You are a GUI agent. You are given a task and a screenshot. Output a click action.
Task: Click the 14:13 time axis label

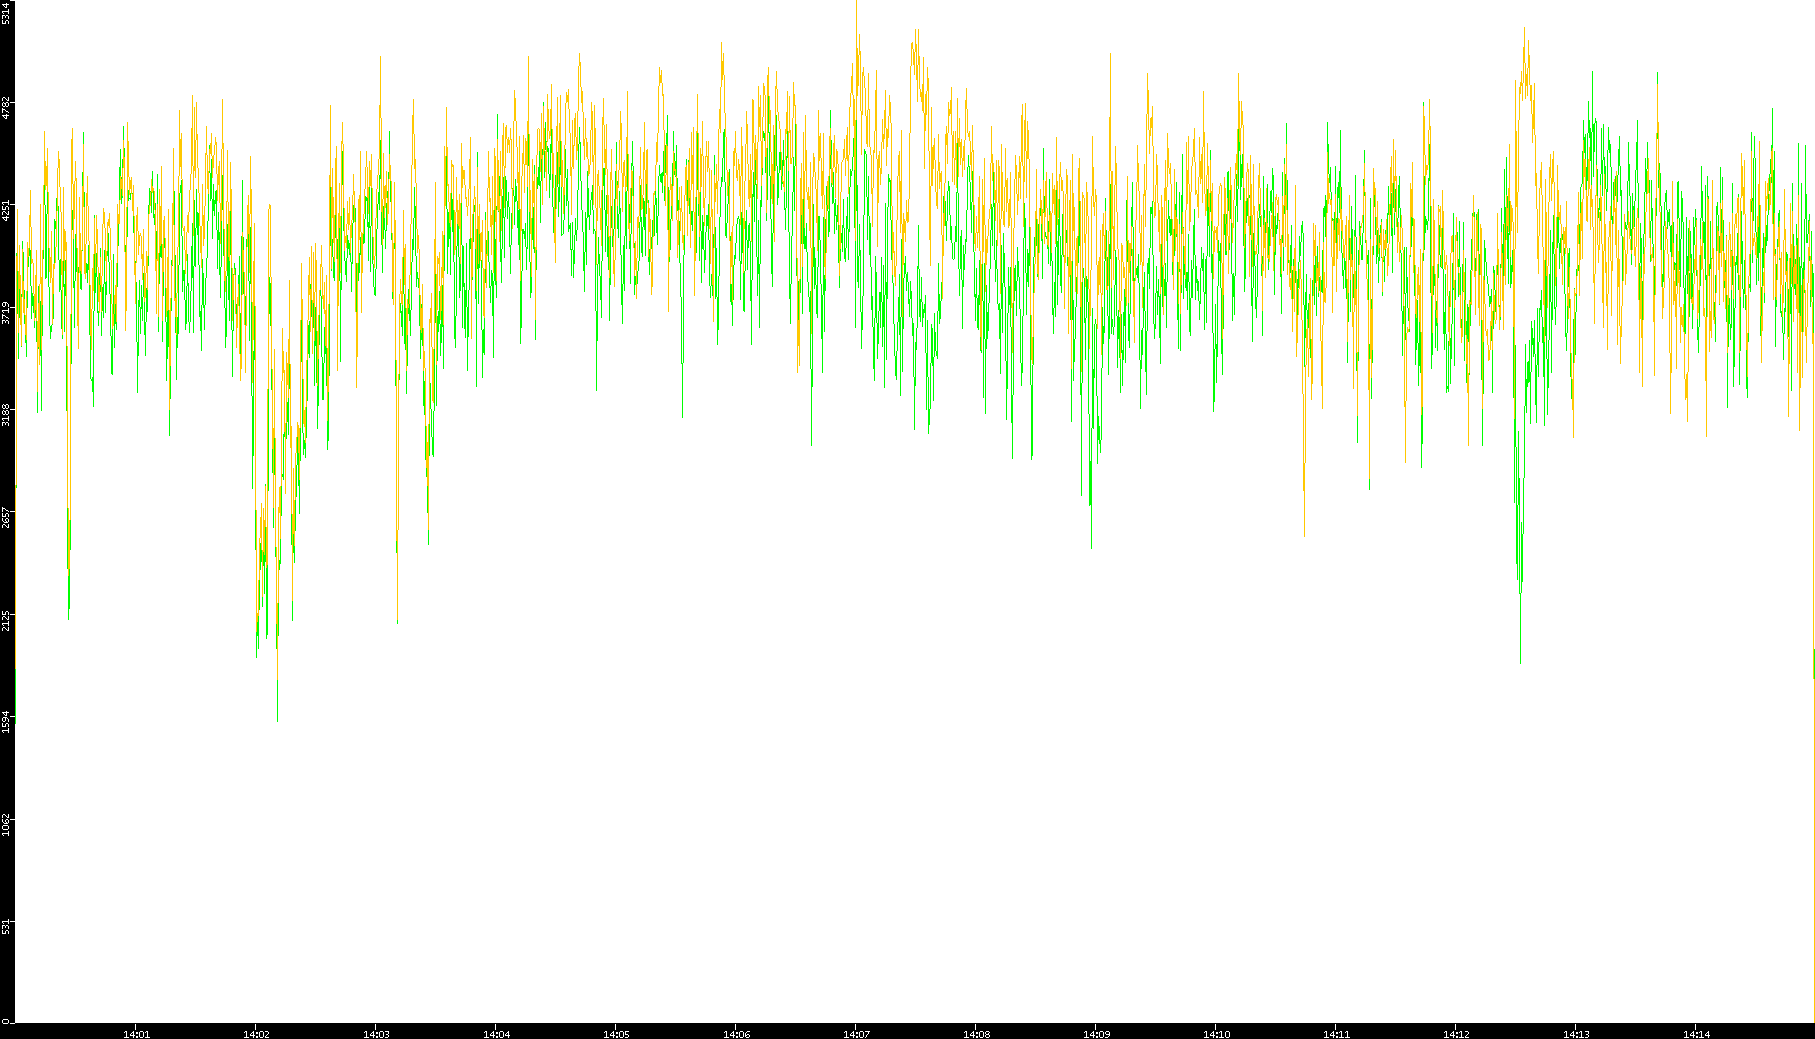(x=1576, y=1034)
